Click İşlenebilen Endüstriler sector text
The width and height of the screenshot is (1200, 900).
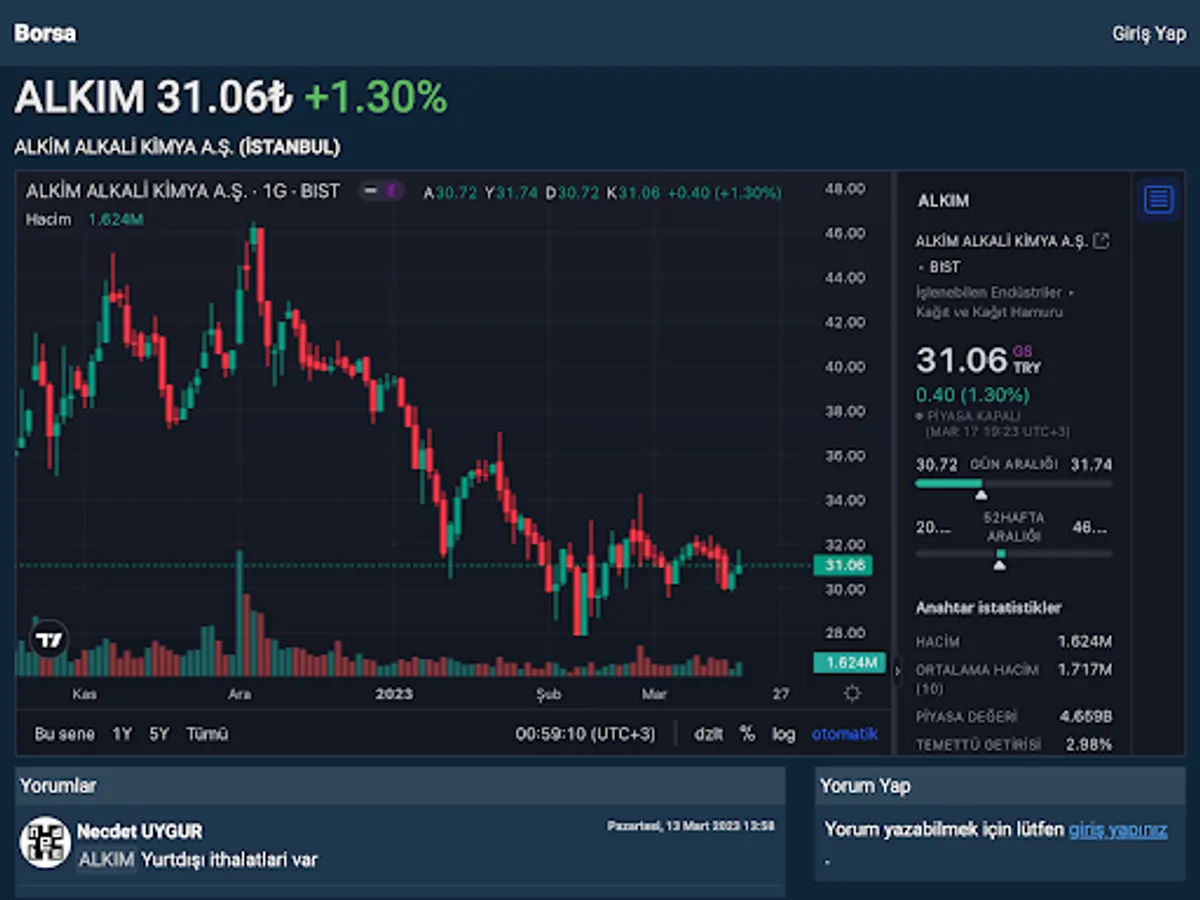[989, 293]
